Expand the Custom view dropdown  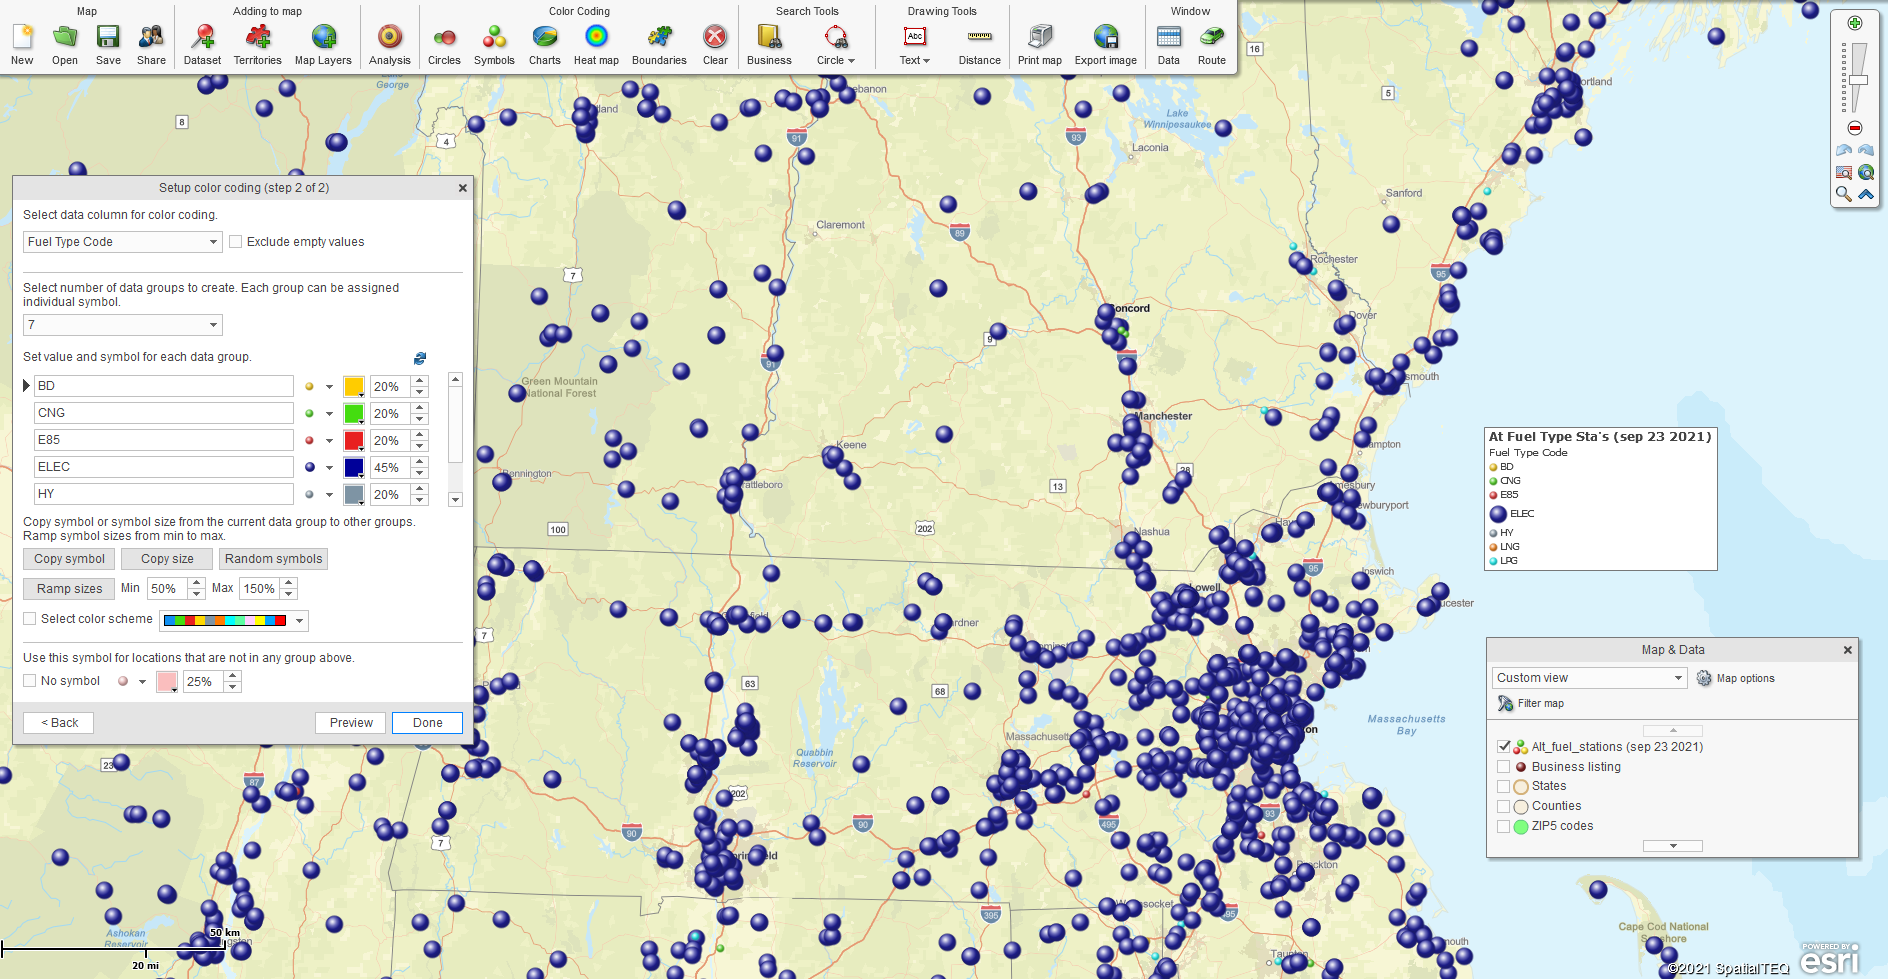tap(1590, 678)
